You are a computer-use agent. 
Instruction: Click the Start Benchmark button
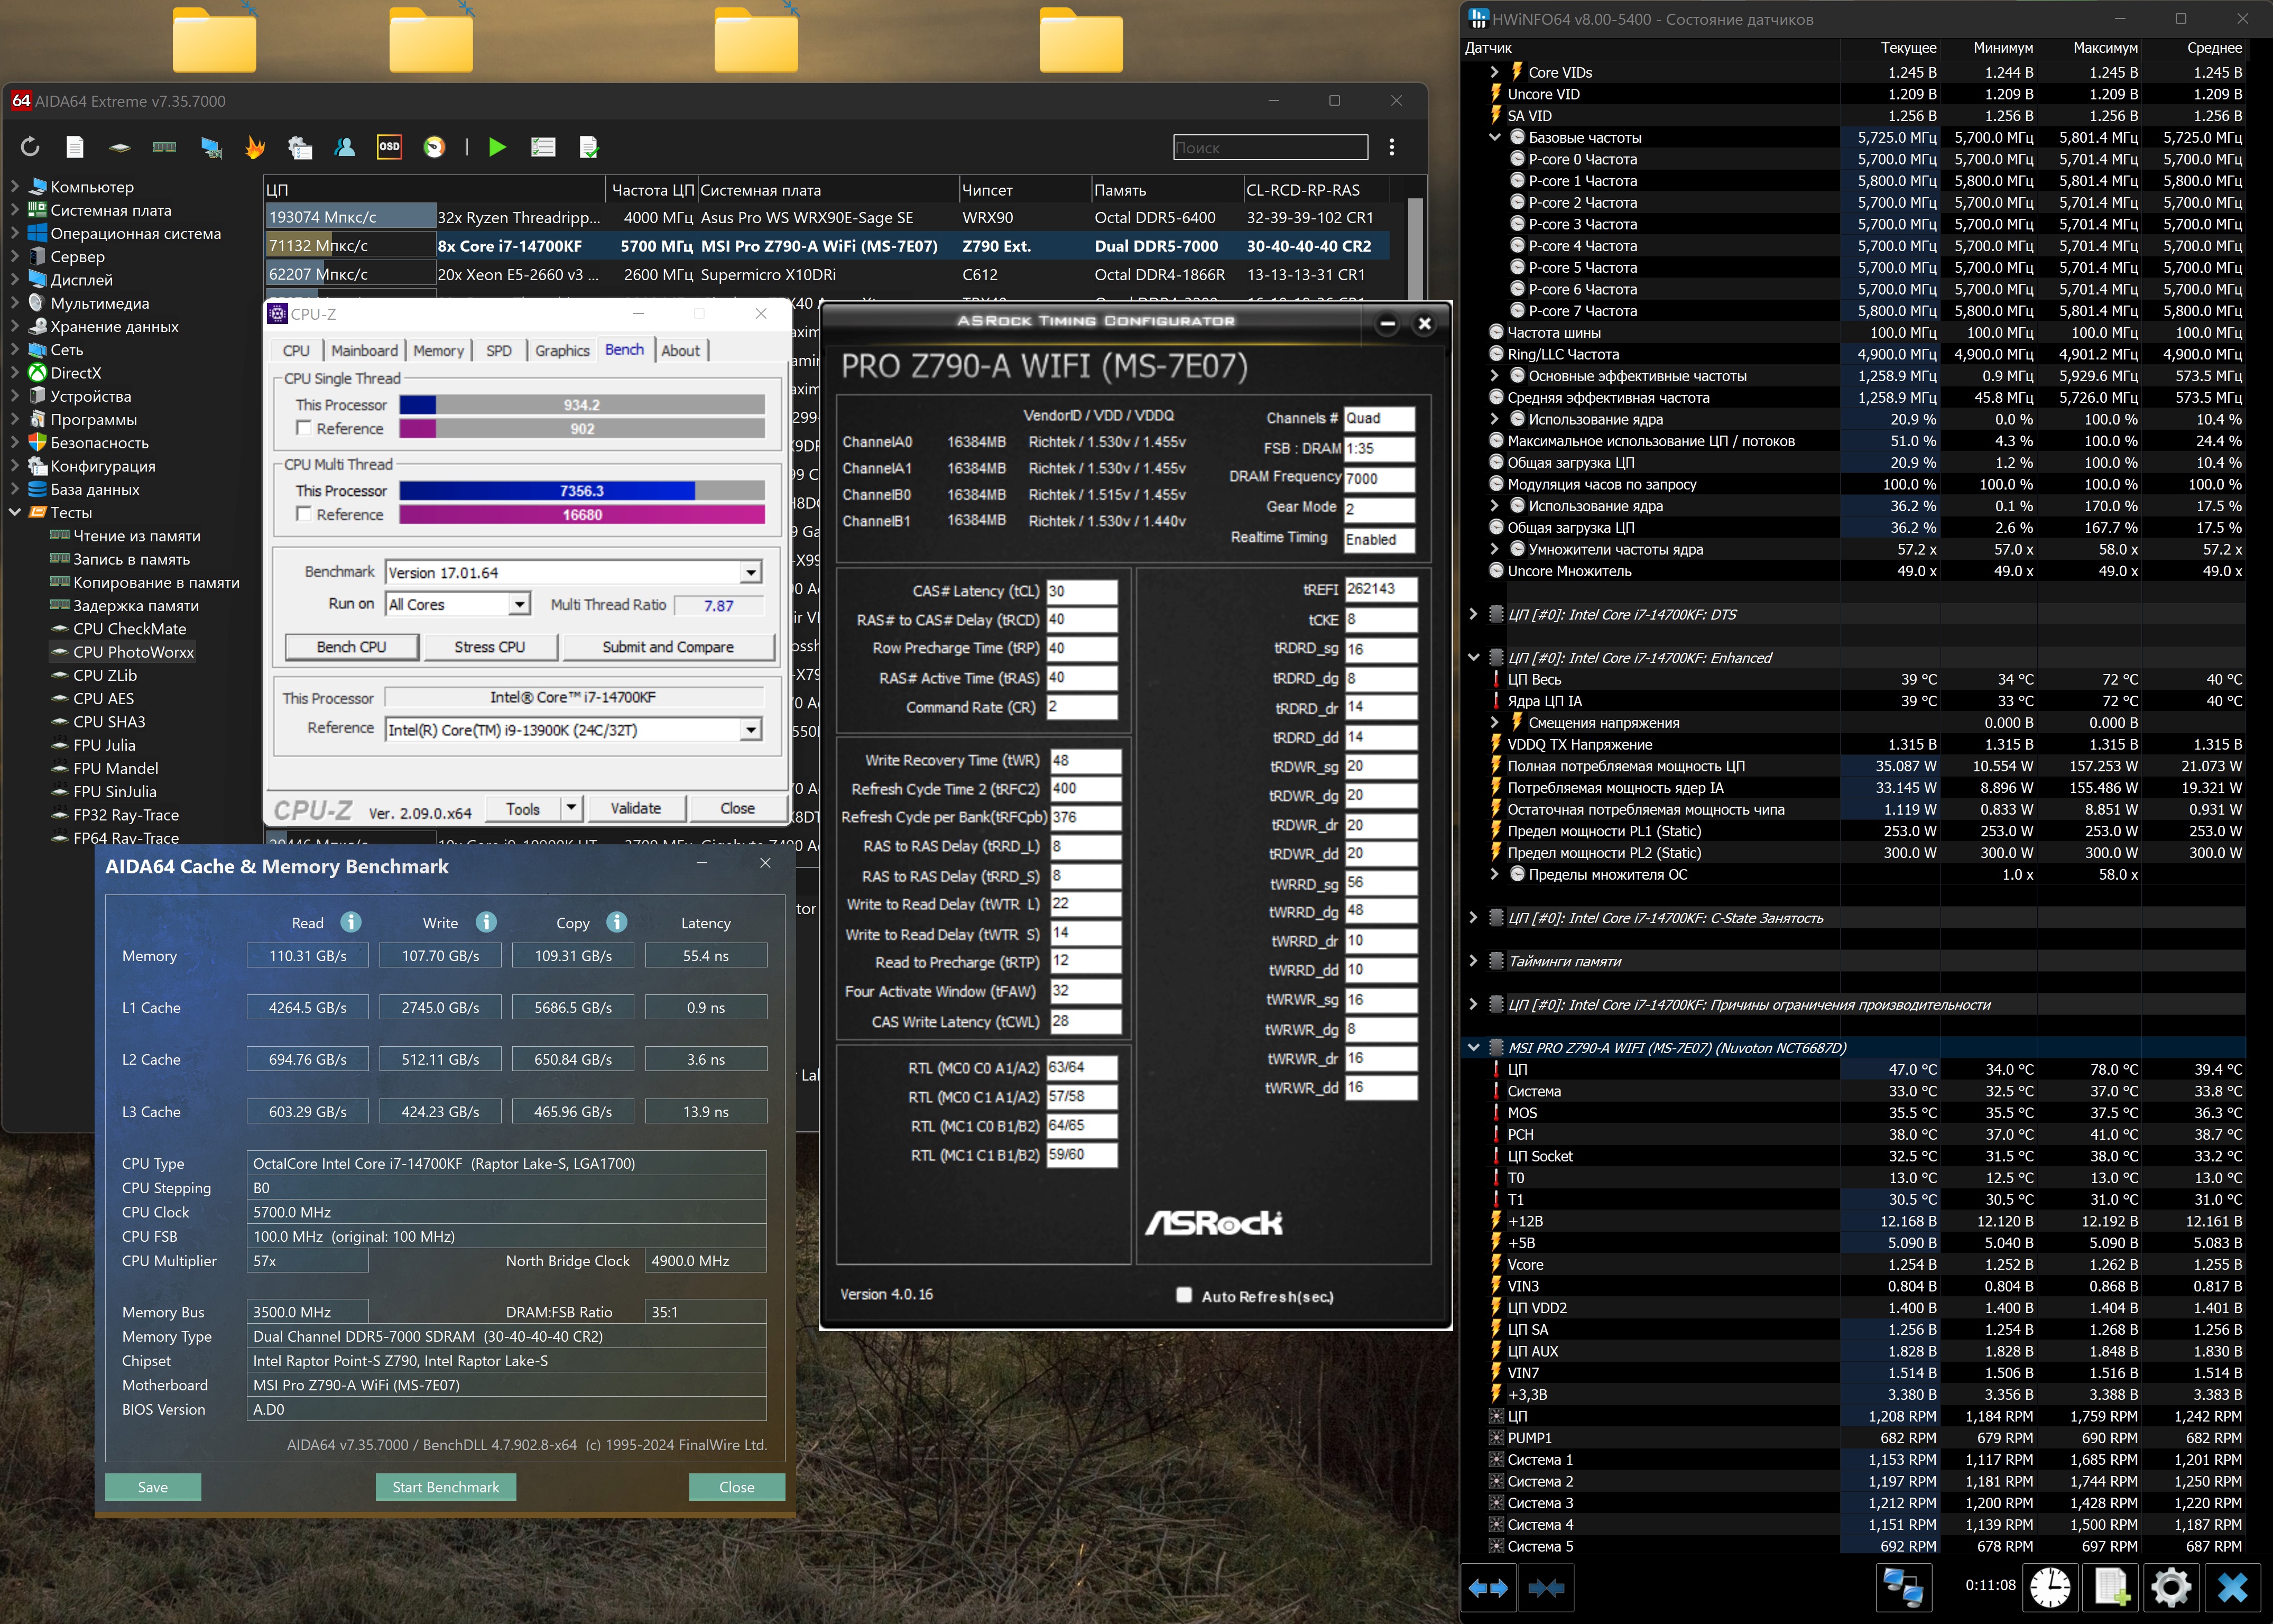(445, 1487)
